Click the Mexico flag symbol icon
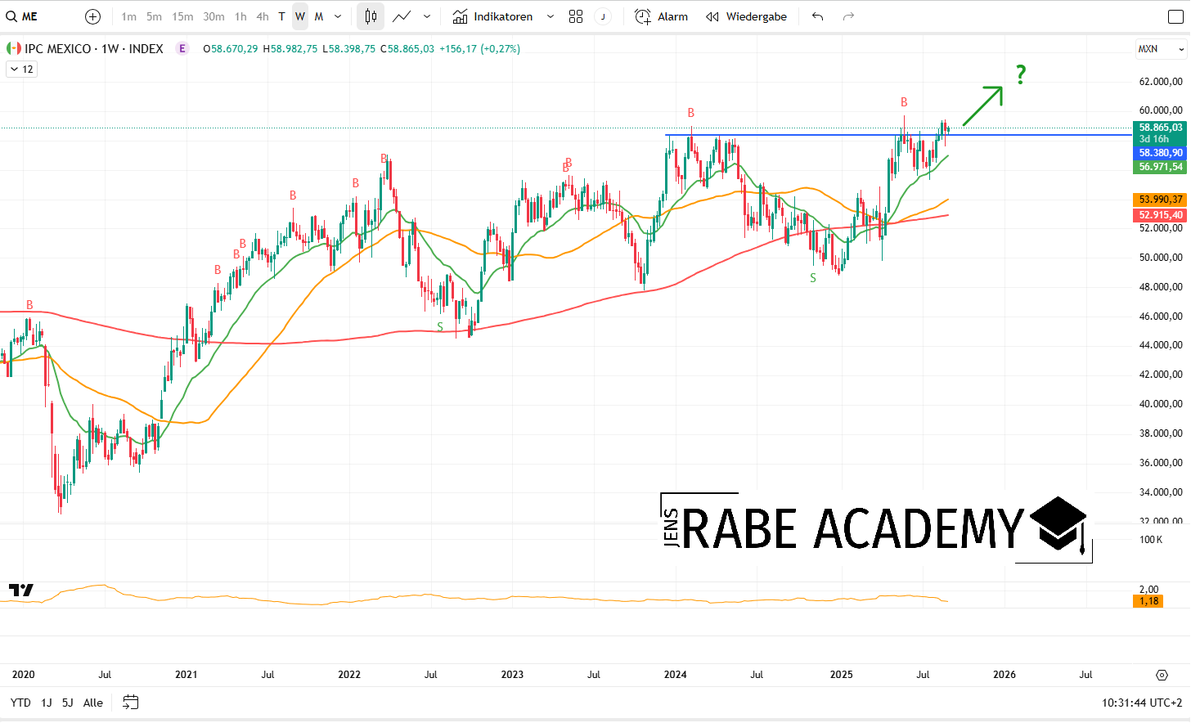 12,48
